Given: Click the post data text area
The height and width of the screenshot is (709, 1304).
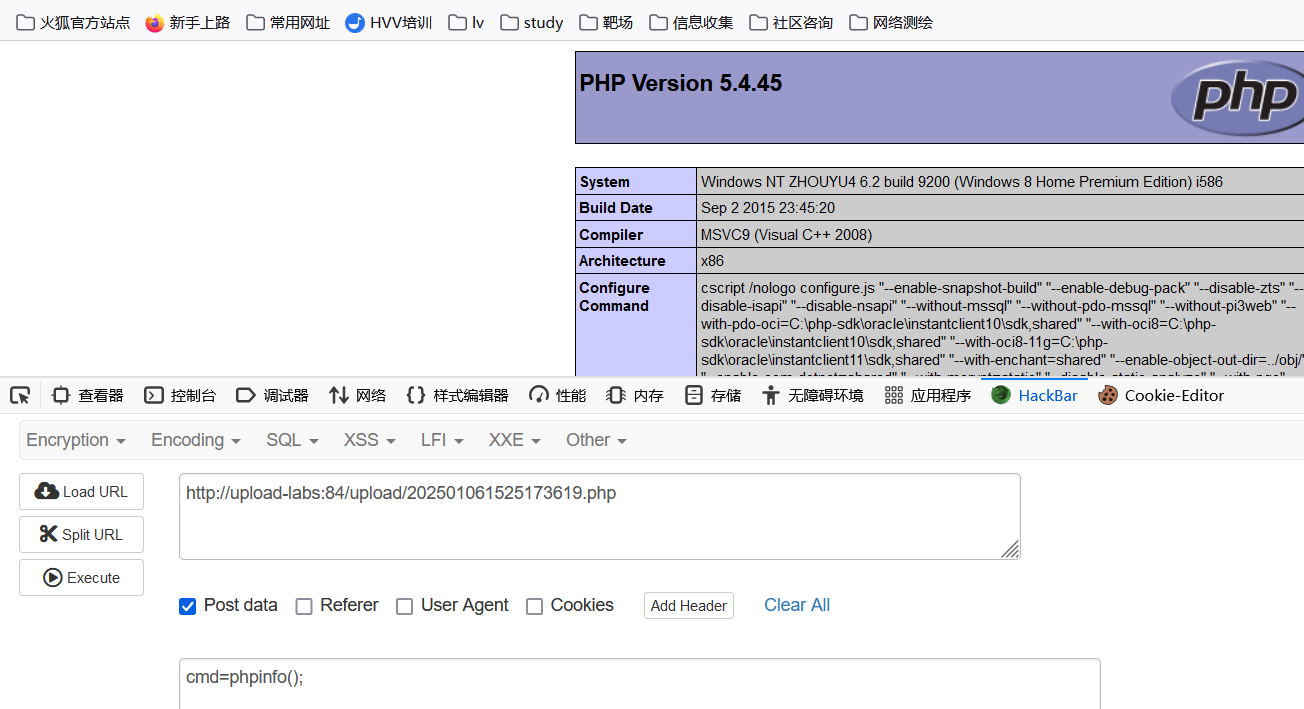Looking at the screenshot, I should tap(640, 684).
